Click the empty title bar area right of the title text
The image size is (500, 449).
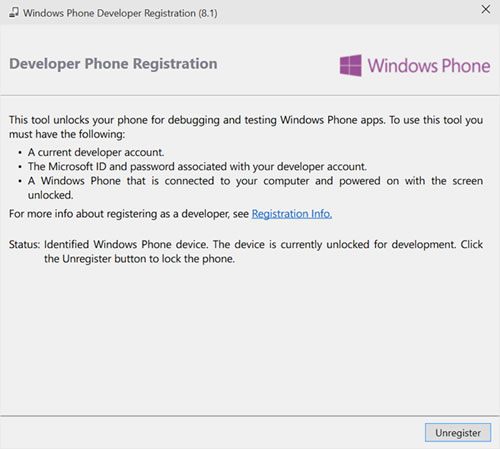coord(347,13)
